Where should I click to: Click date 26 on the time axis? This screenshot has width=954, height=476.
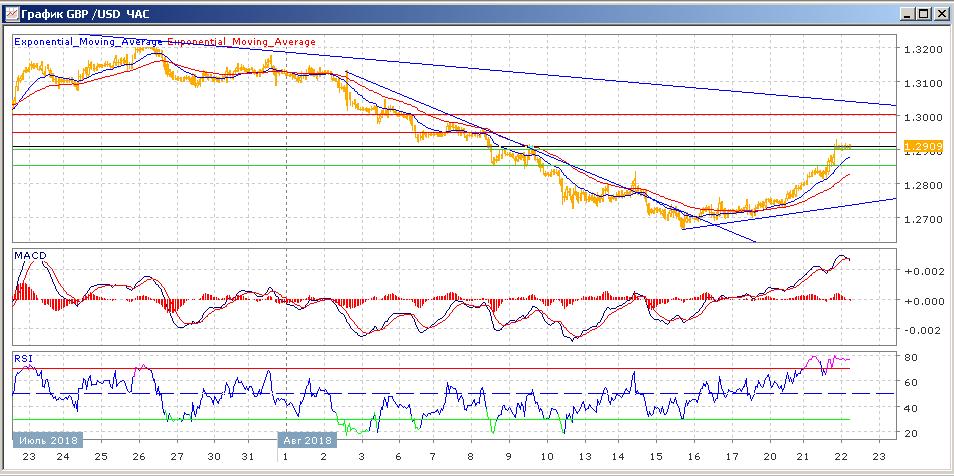point(138,455)
